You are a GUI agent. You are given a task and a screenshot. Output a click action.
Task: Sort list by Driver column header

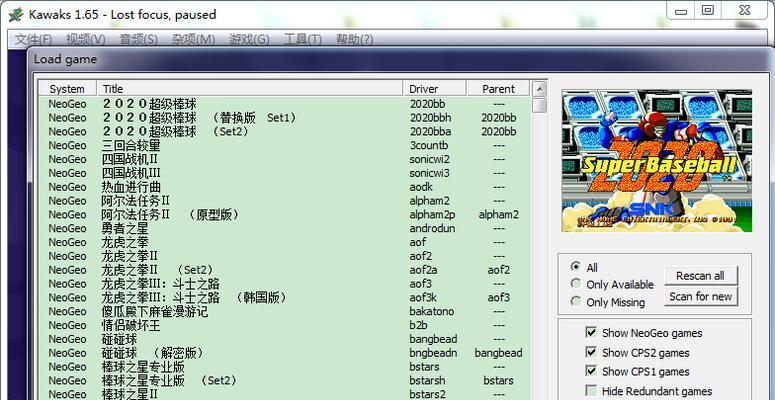(x=434, y=89)
